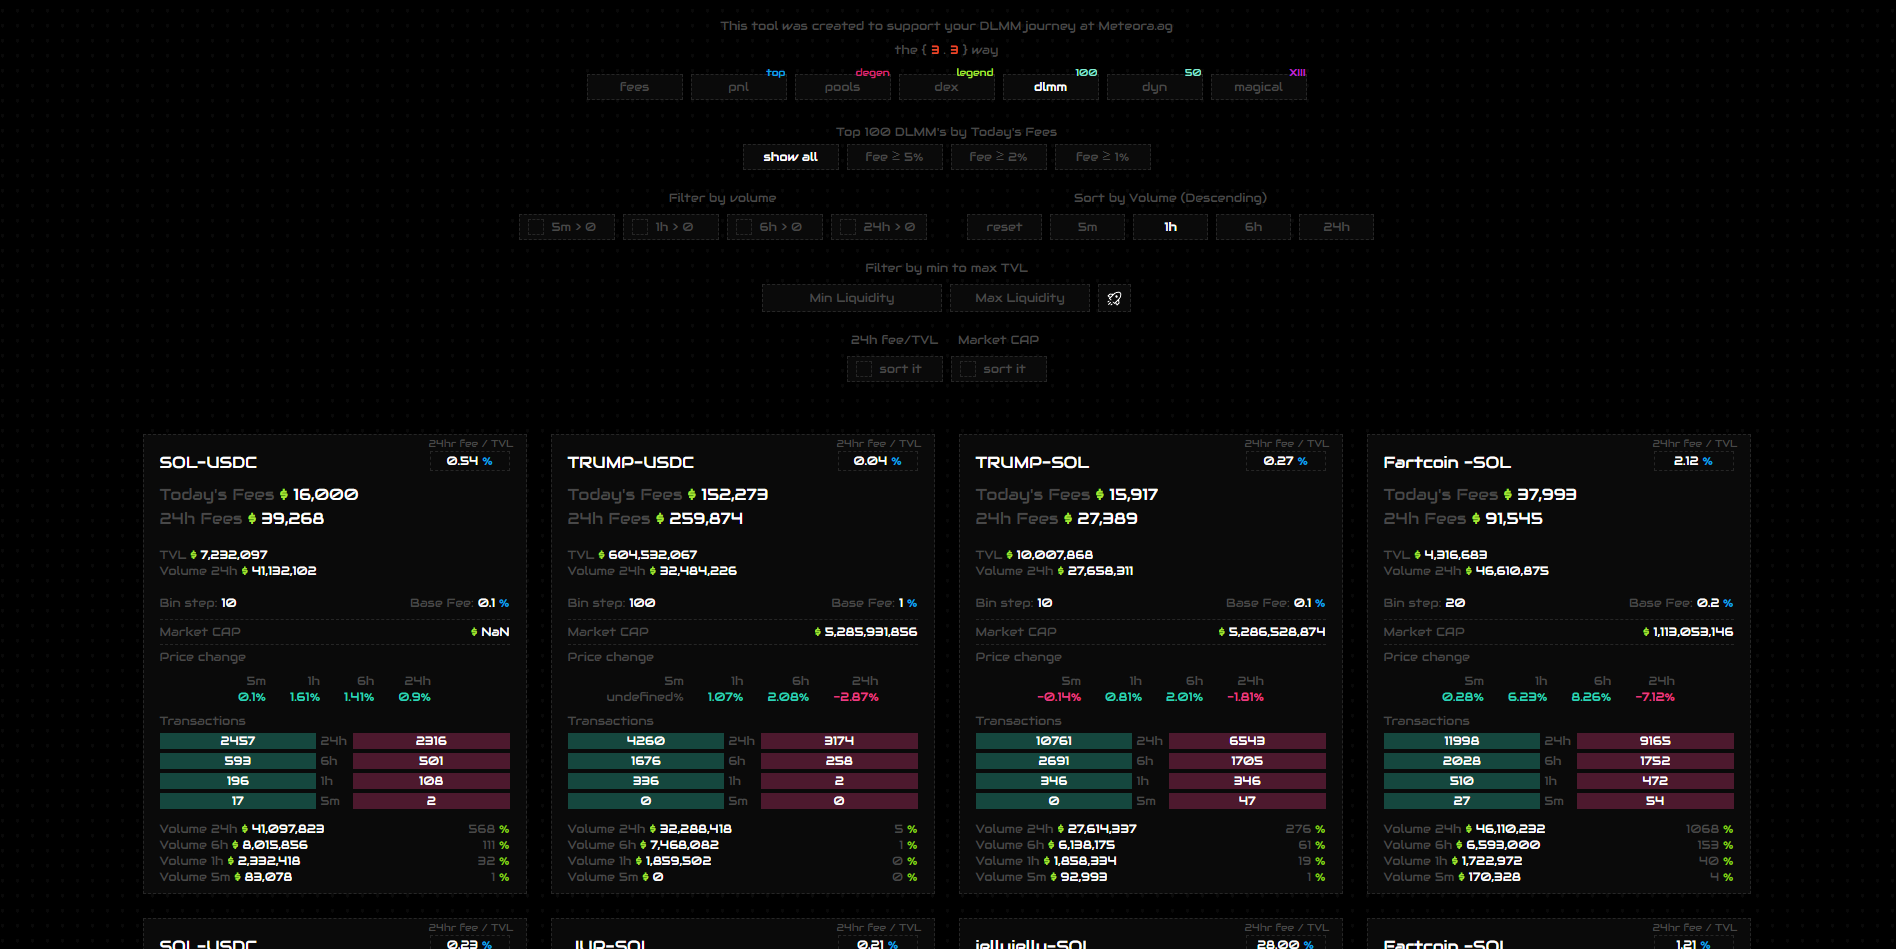
Task: Click the Min Liquidity input field
Action: click(x=852, y=298)
